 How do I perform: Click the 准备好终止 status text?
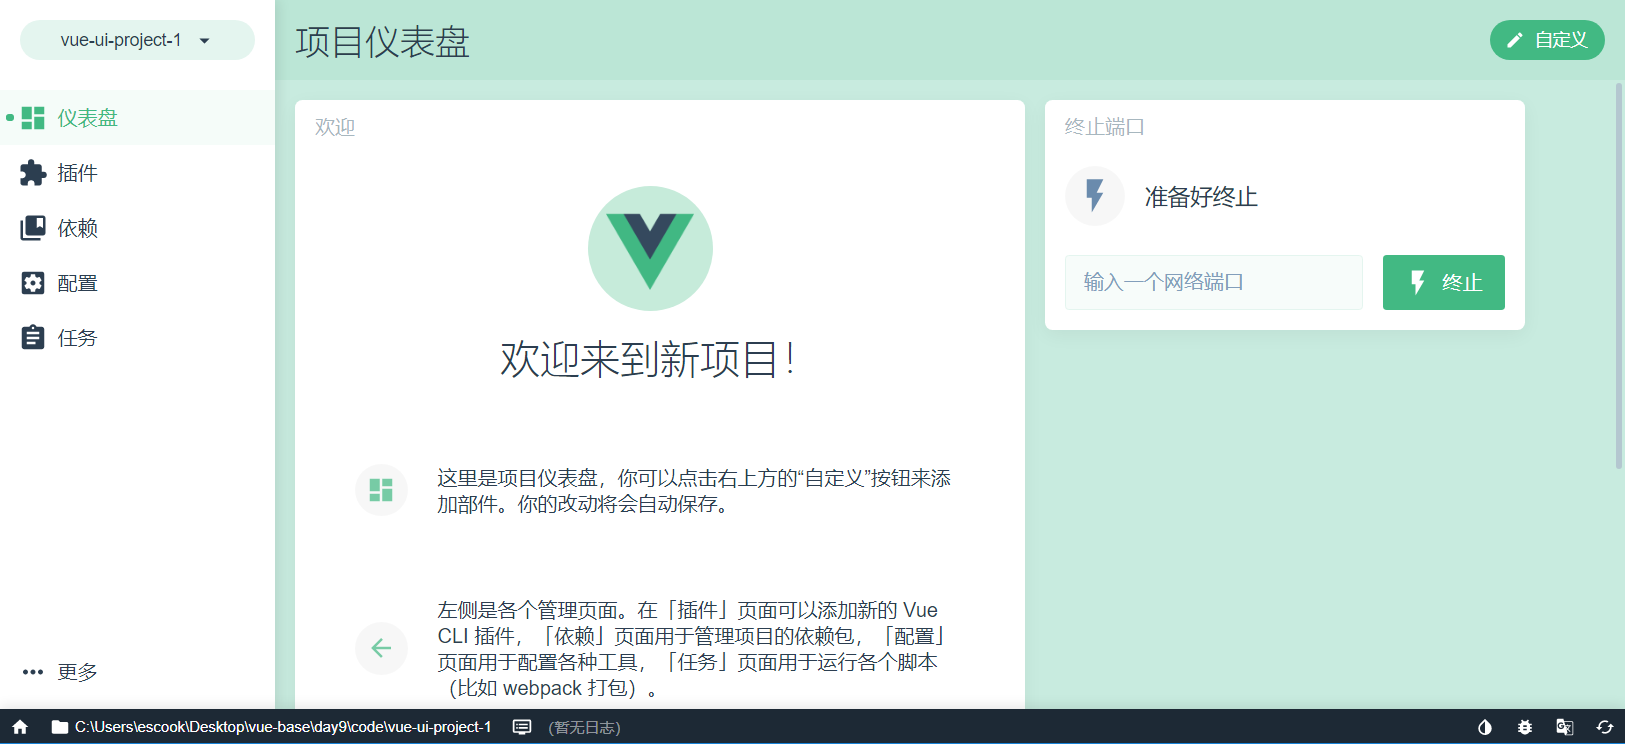click(1201, 197)
